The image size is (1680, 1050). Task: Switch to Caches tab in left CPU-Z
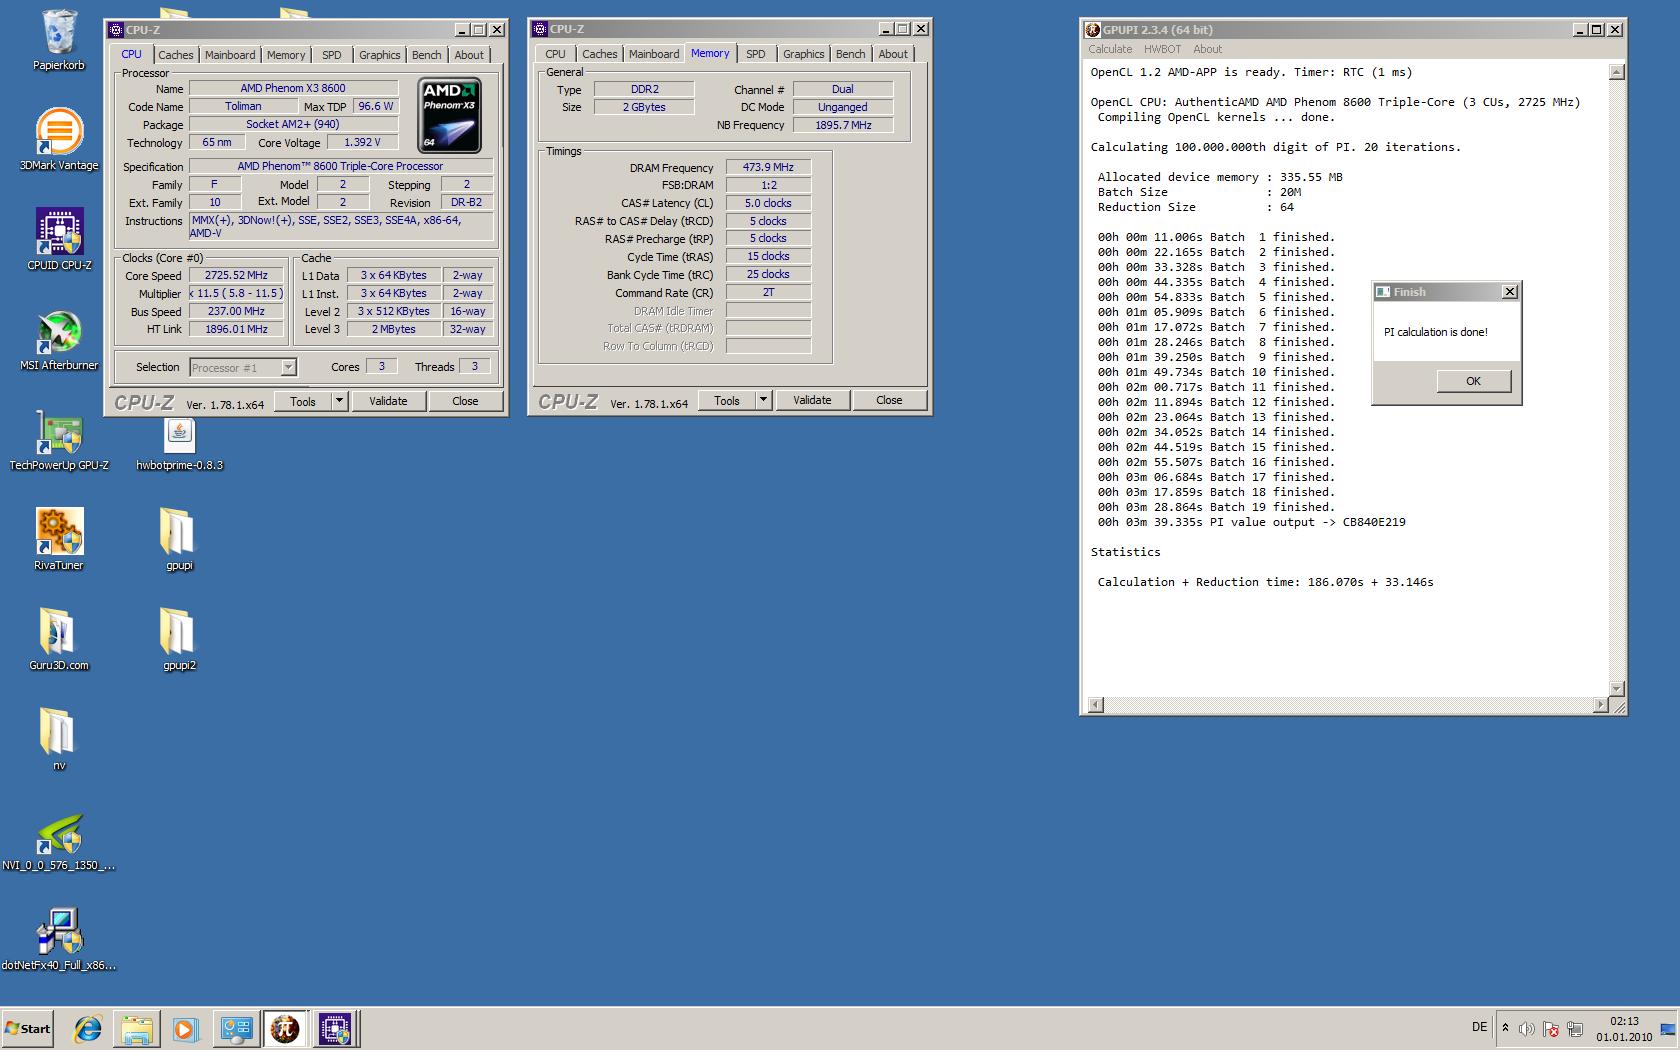point(176,55)
